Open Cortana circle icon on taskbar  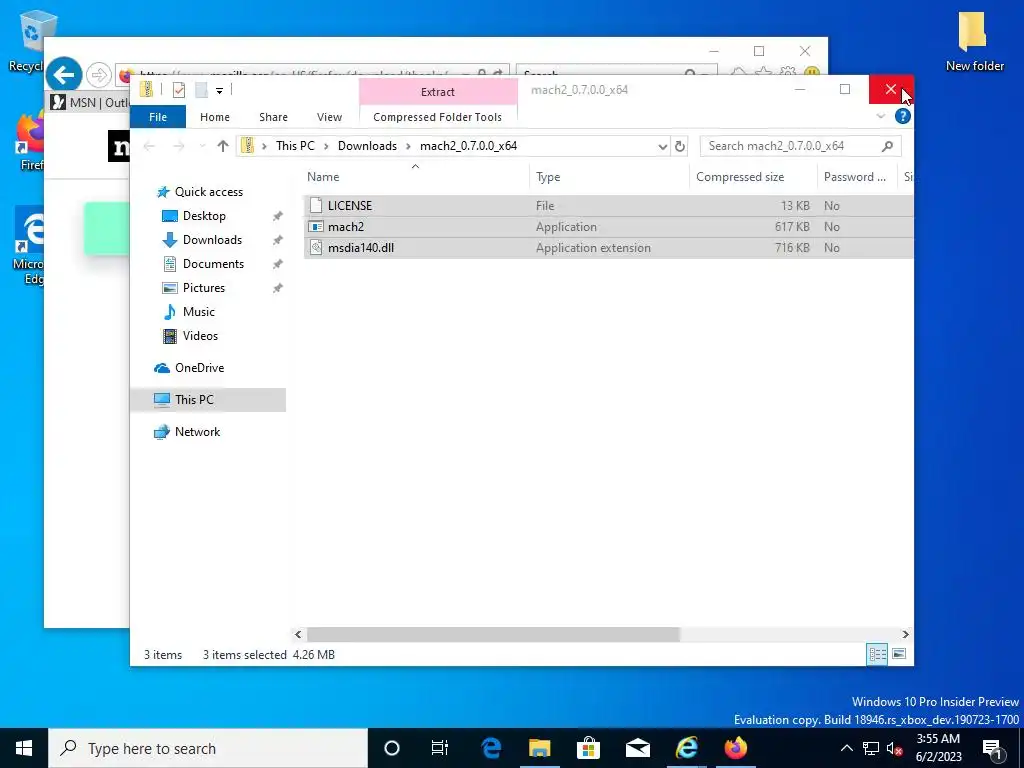(392, 748)
